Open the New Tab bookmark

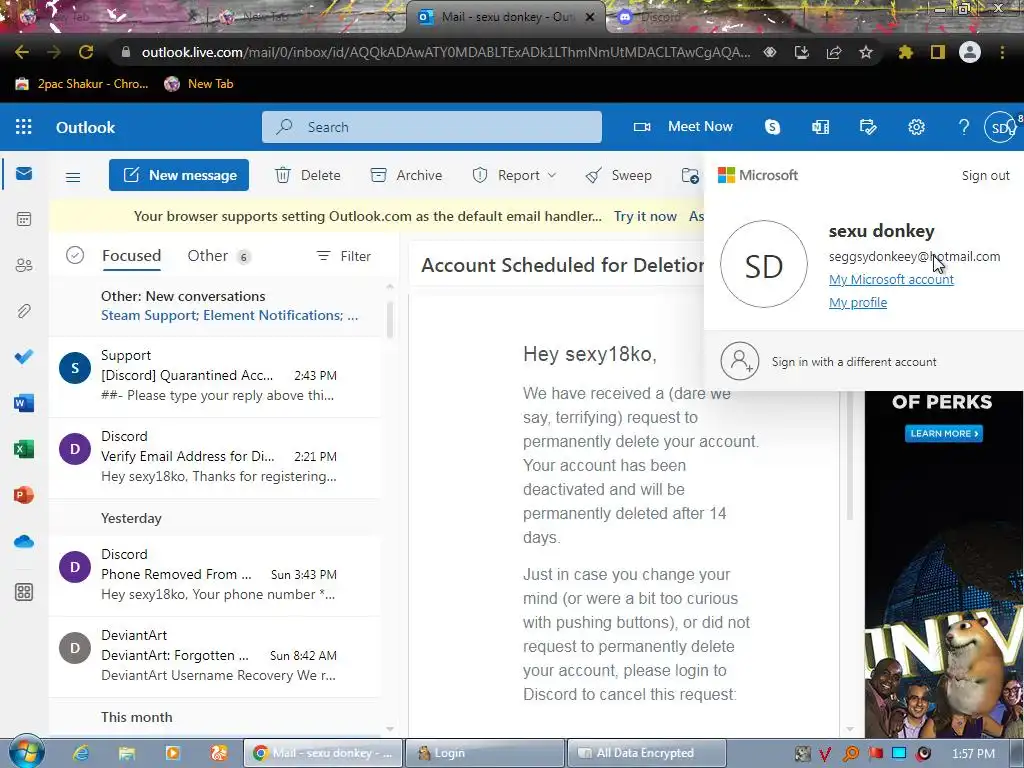tap(199, 84)
